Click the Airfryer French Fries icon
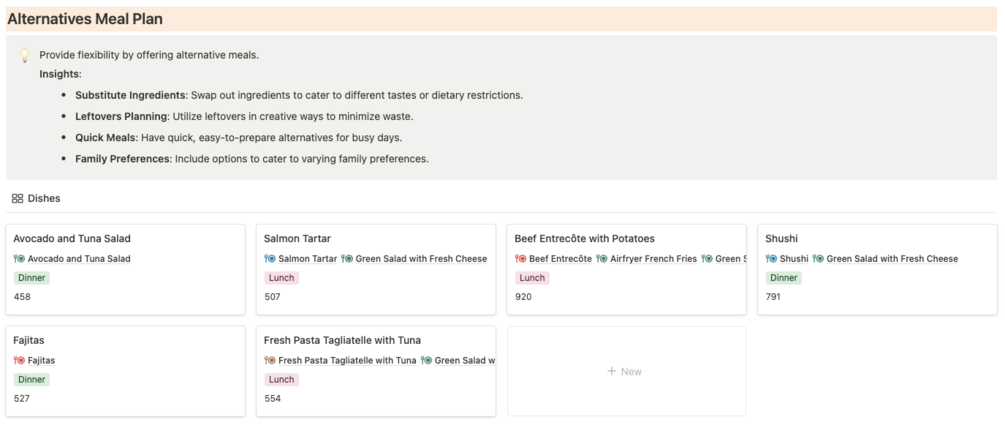Viewport: 1005px width, 436px height. (x=602, y=259)
